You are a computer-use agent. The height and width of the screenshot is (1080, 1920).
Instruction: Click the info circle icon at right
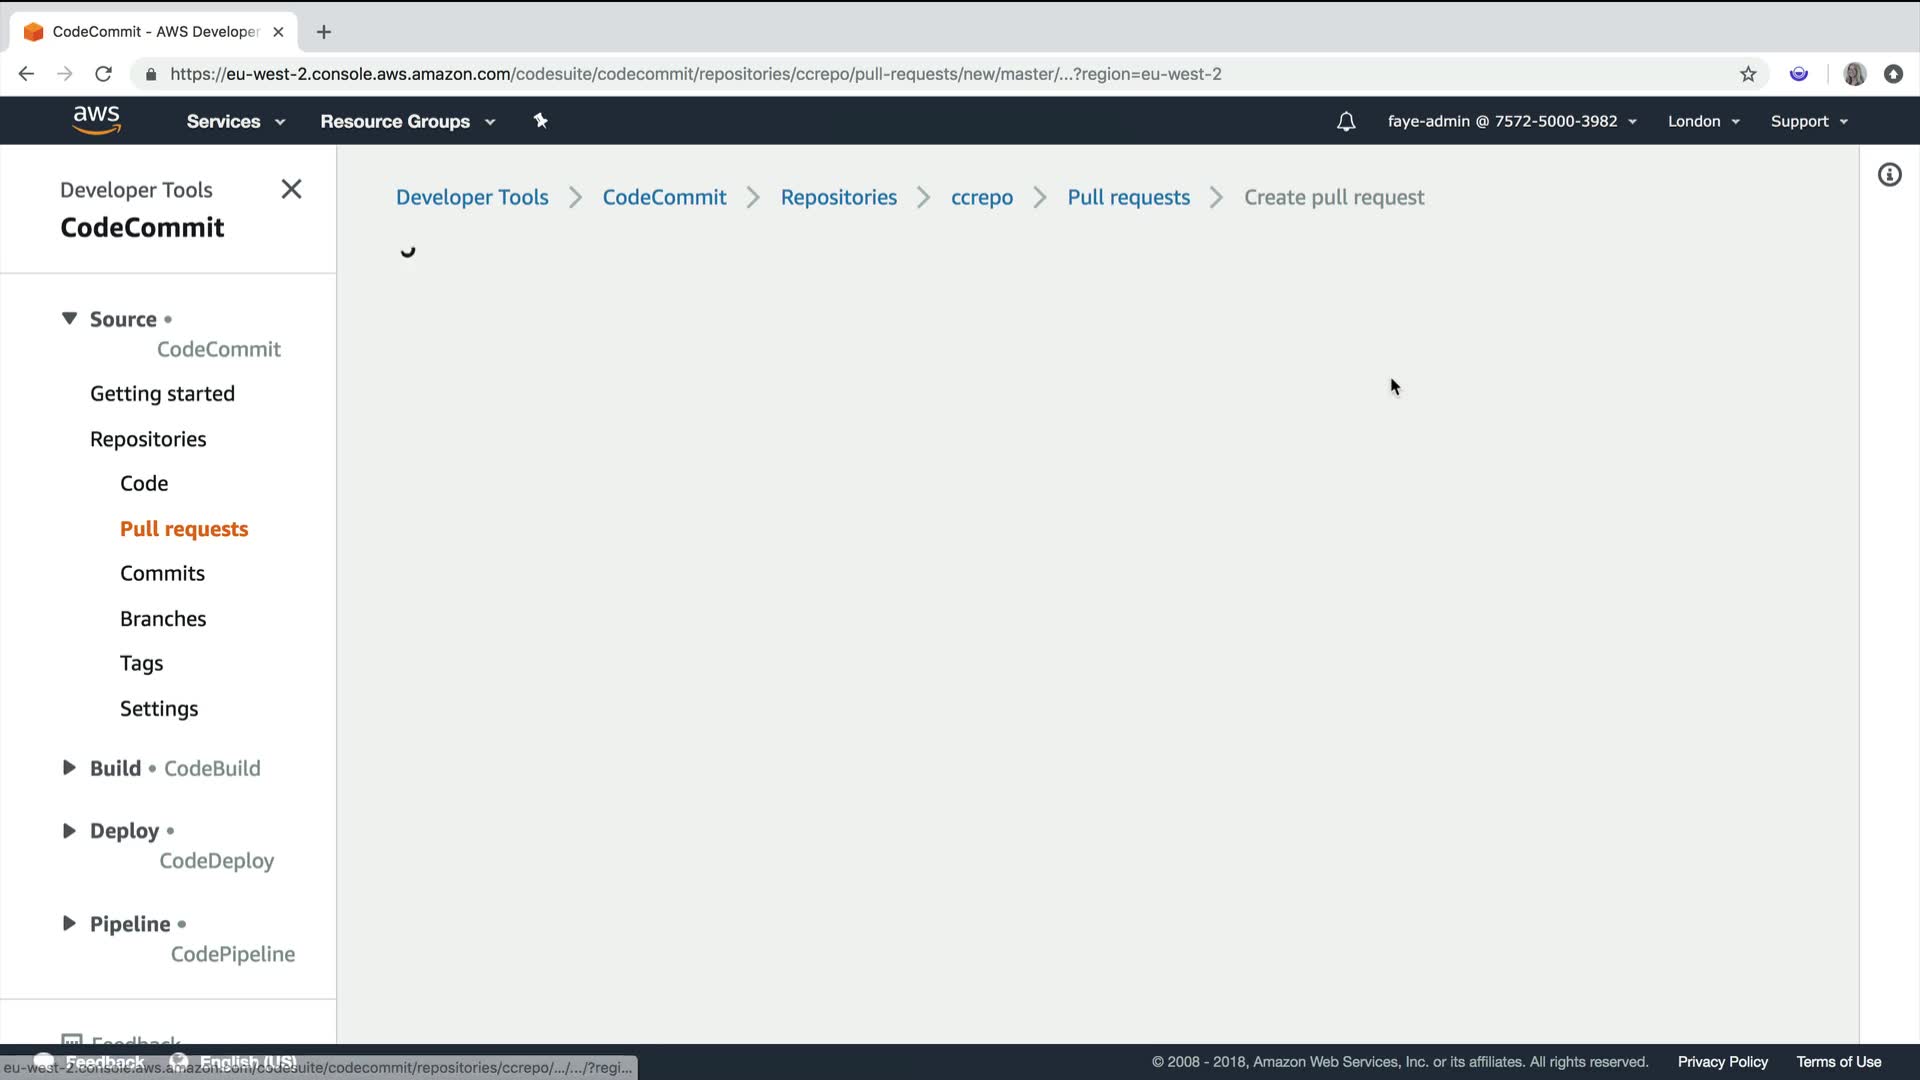[1889, 175]
